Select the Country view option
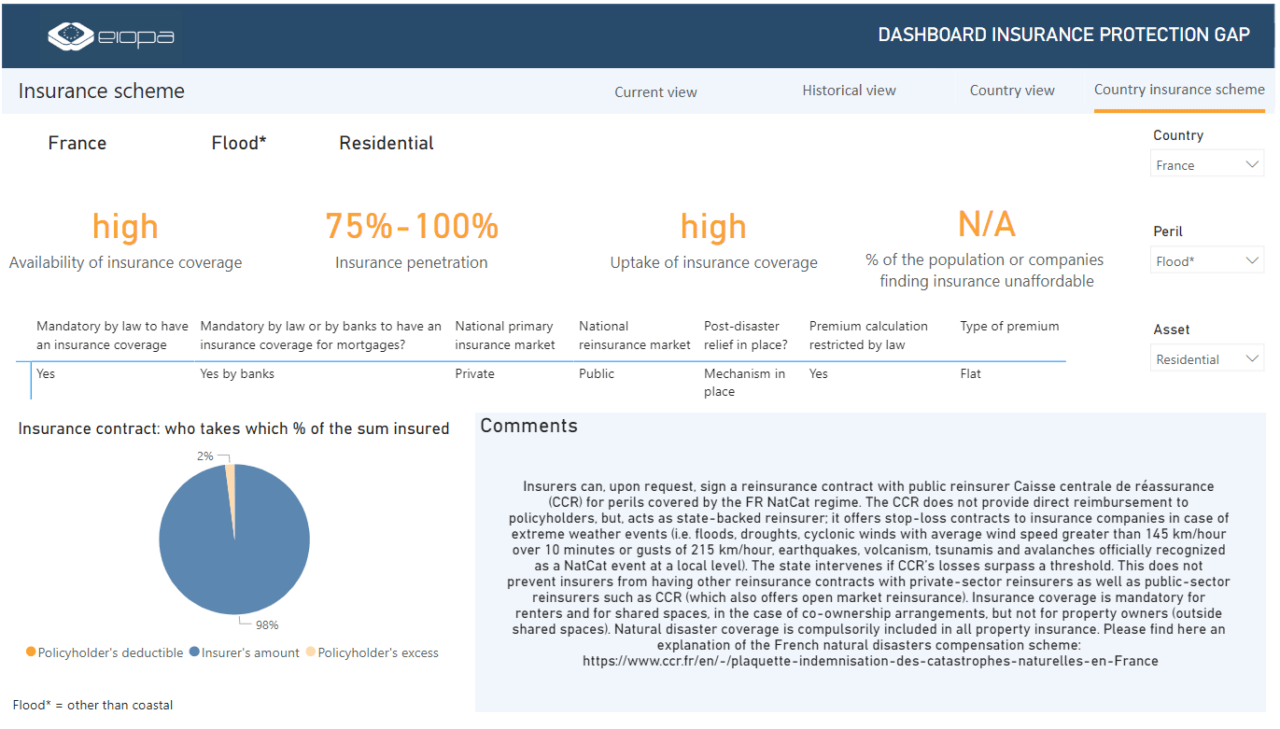The height and width of the screenshot is (729, 1280). coord(1012,90)
